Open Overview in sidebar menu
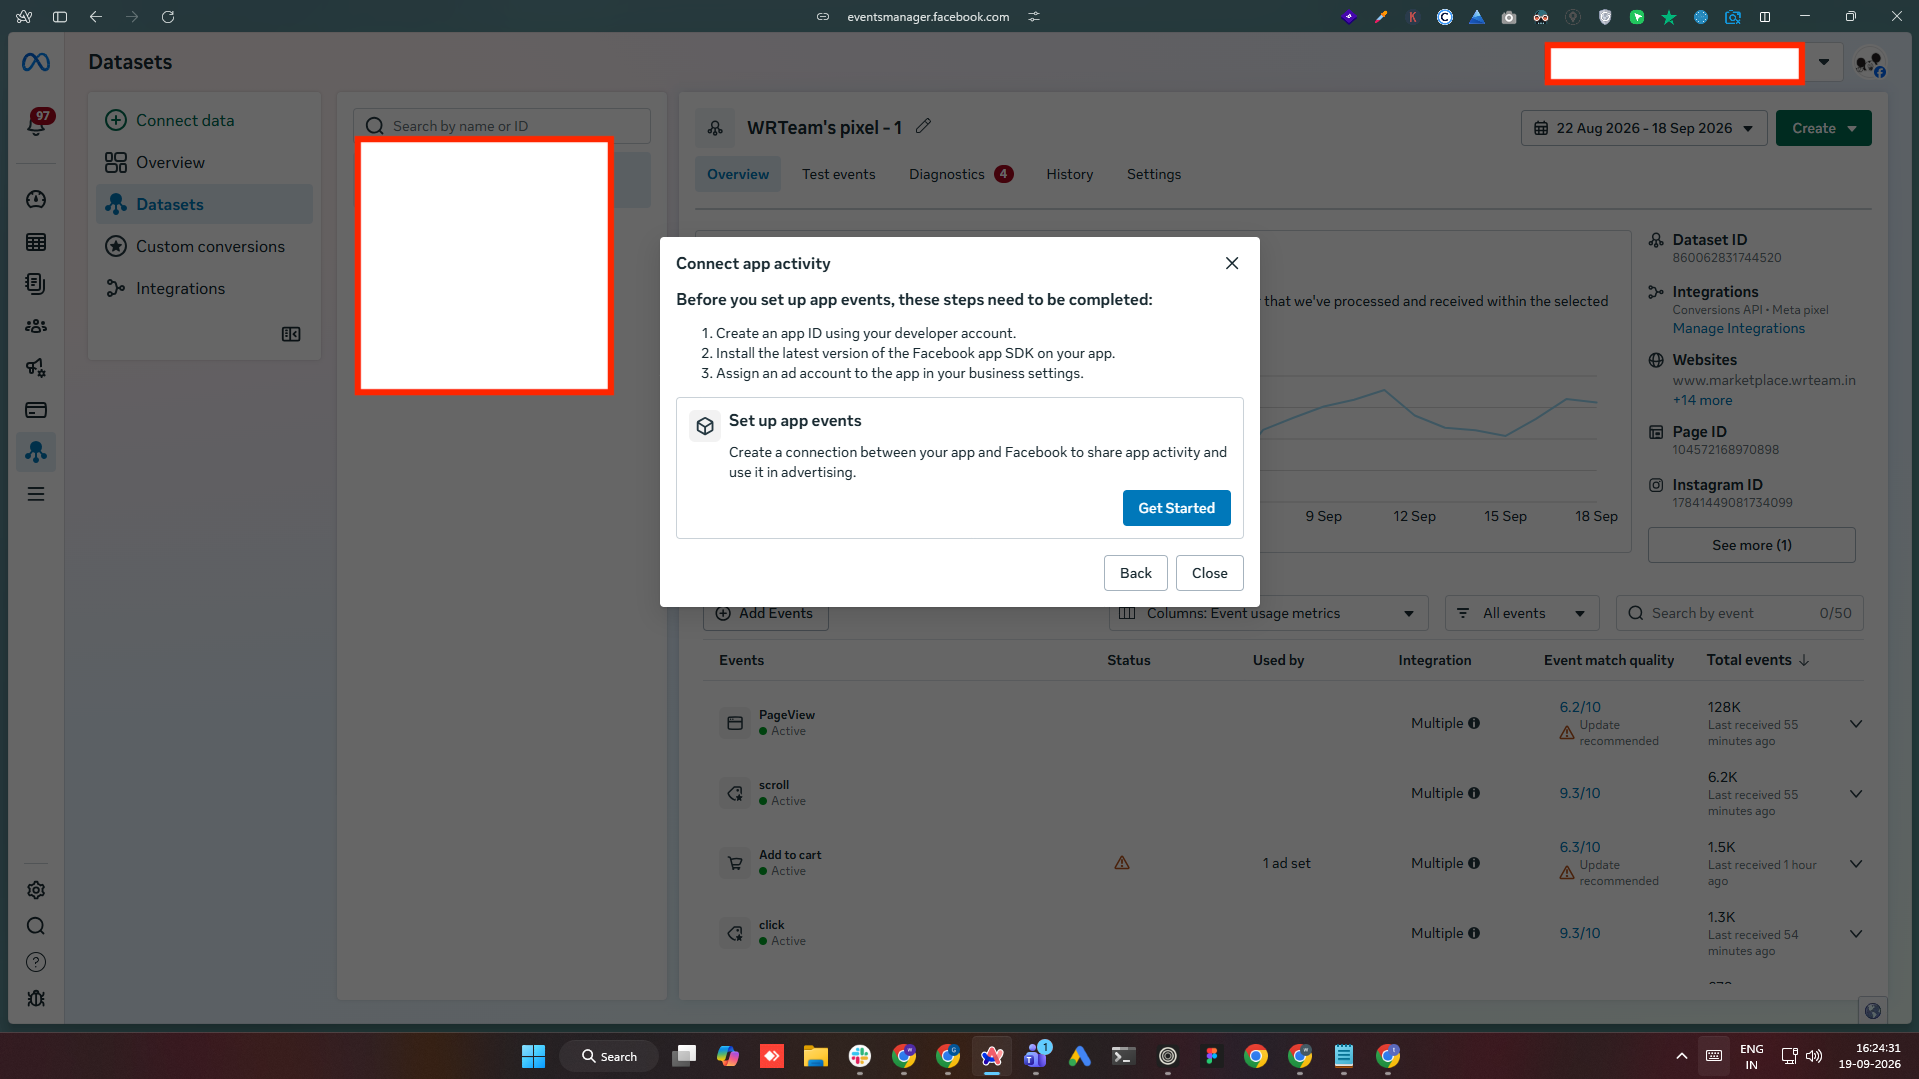The image size is (1919, 1079). tap(204, 162)
